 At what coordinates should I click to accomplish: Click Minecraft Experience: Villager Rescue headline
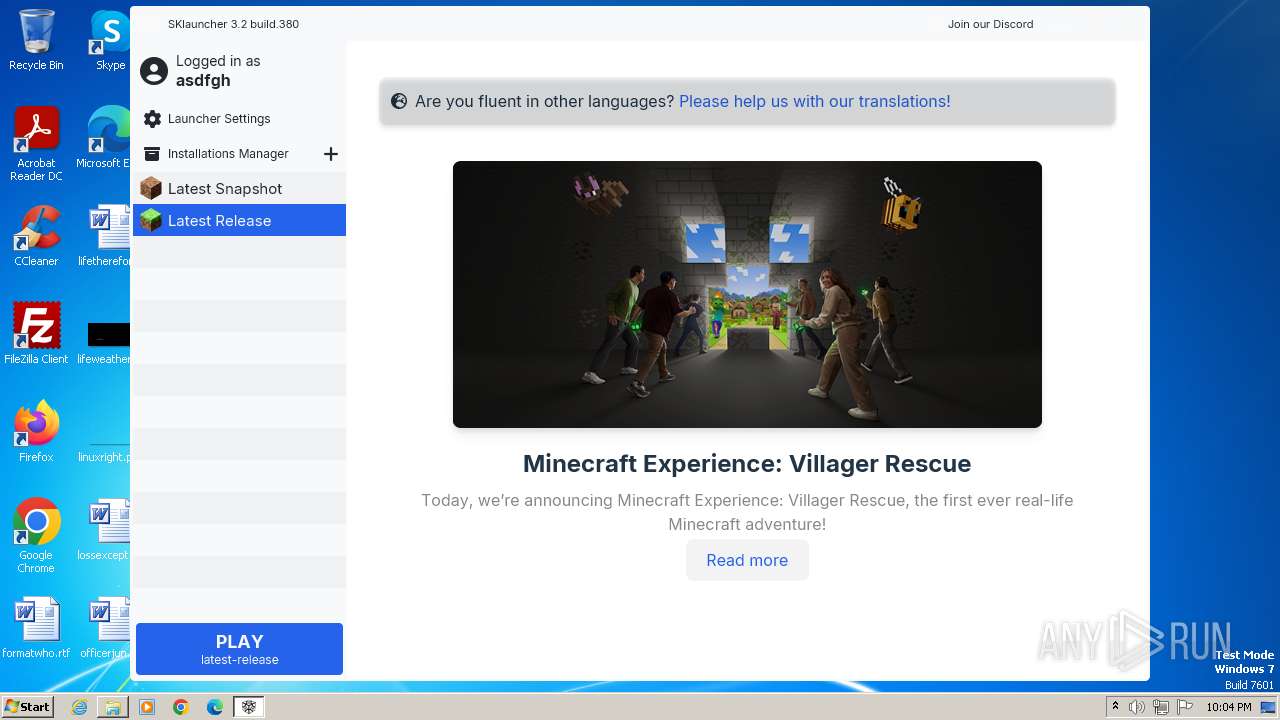coord(747,464)
